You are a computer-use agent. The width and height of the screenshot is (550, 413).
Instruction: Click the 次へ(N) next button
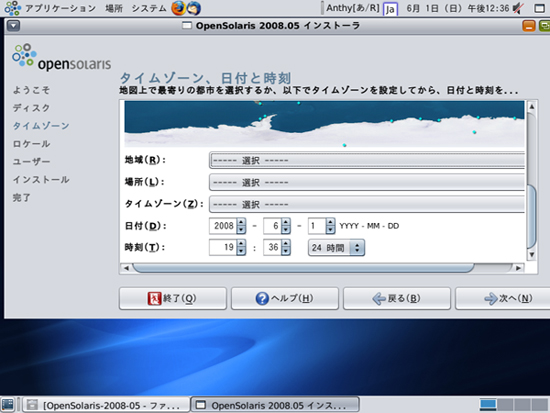pyautogui.click(x=503, y=299)
